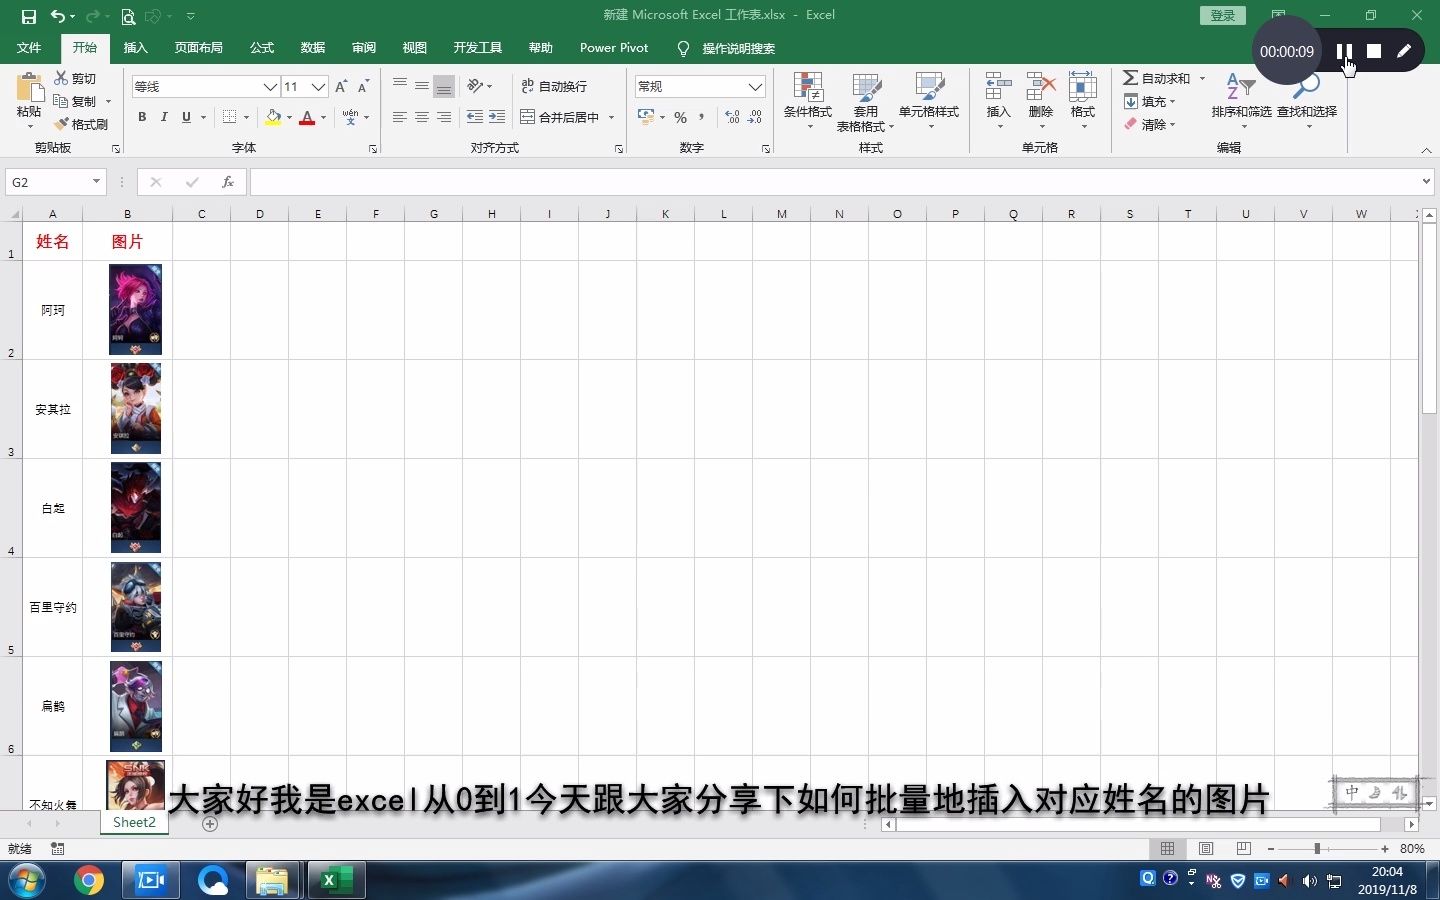Switch to the 数据 tab

(x=313, y=48)
